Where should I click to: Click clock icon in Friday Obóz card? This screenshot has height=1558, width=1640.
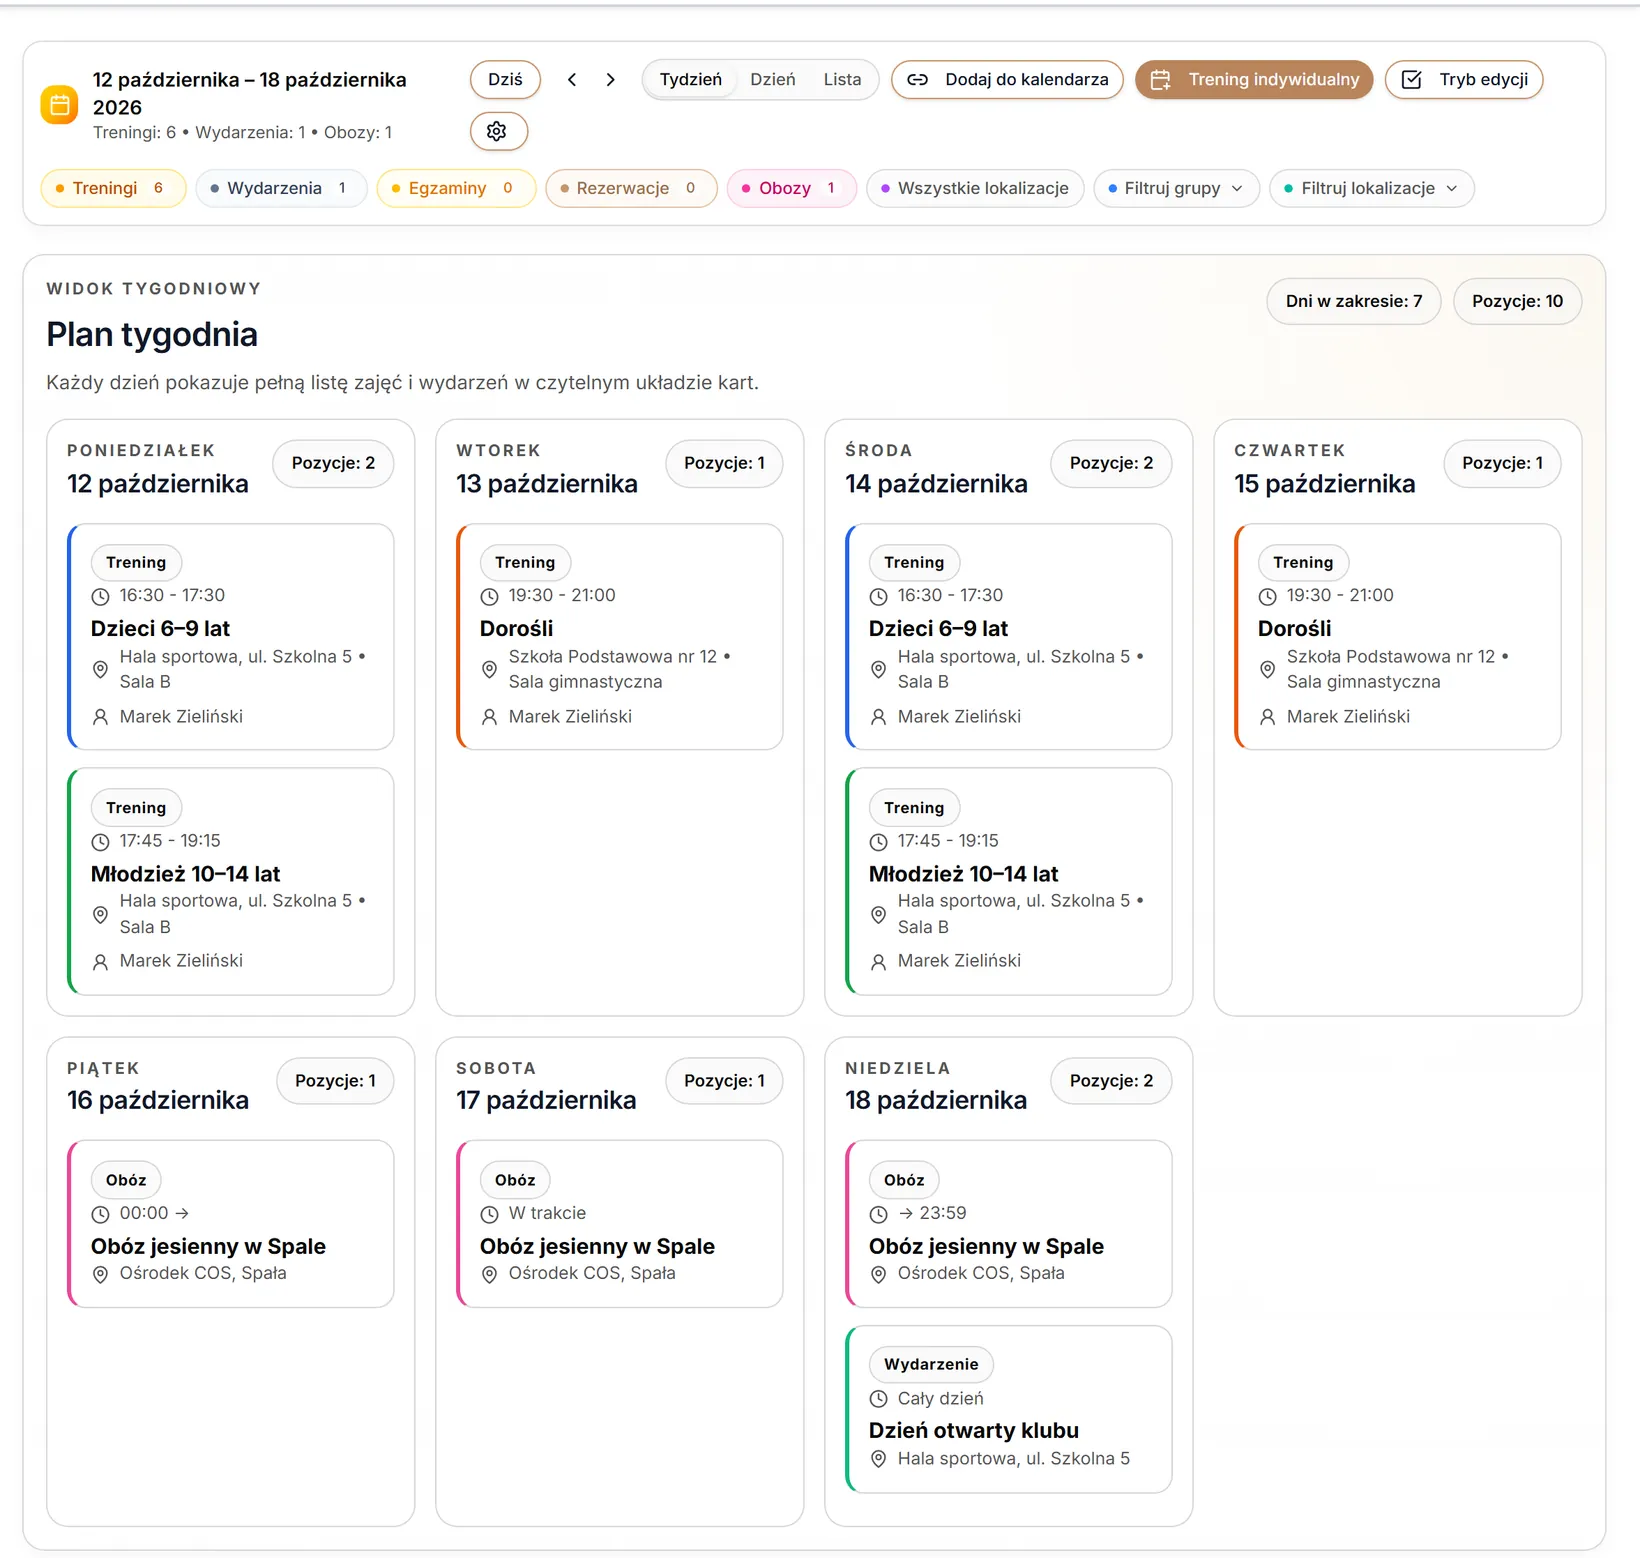tap(100, 1214)
